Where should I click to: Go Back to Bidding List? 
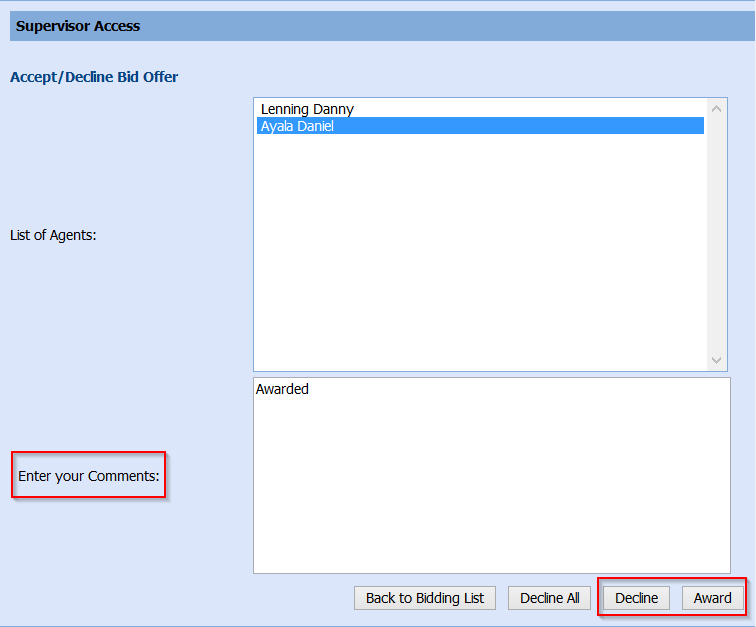click(x=424, y=598)
